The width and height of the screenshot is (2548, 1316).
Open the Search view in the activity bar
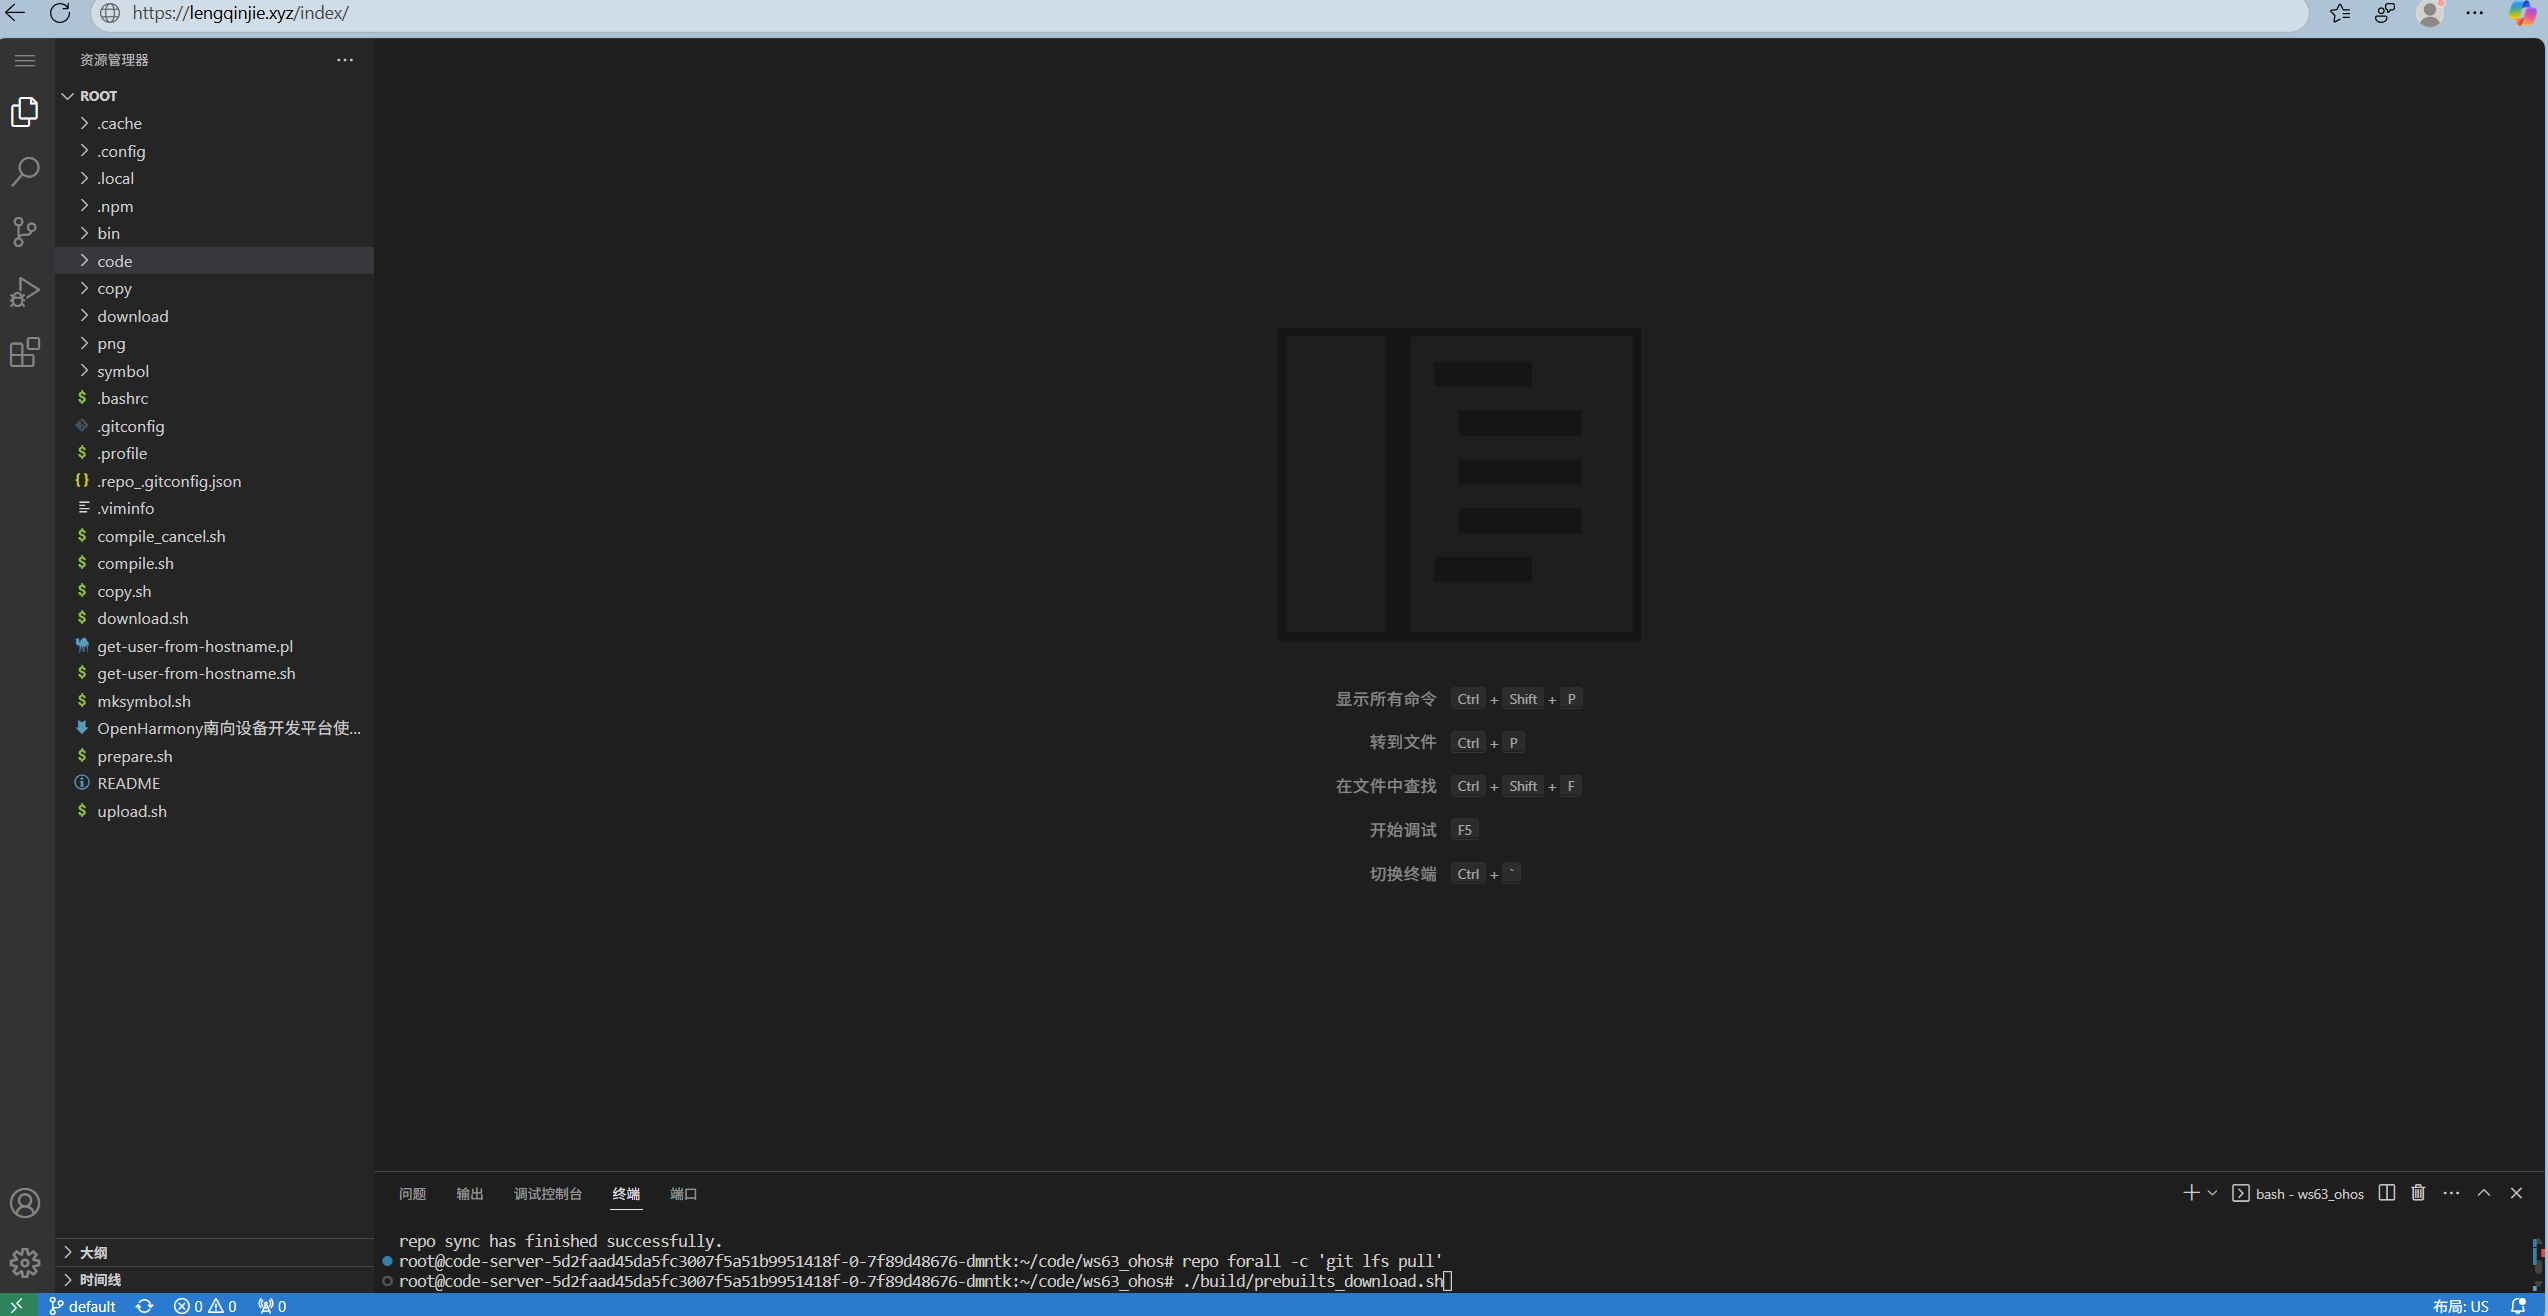pos(25,172)
